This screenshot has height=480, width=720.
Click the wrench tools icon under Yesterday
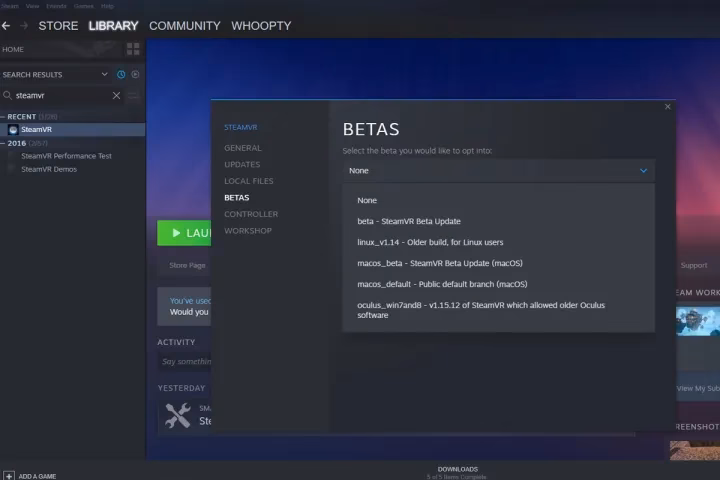[178, 415]
